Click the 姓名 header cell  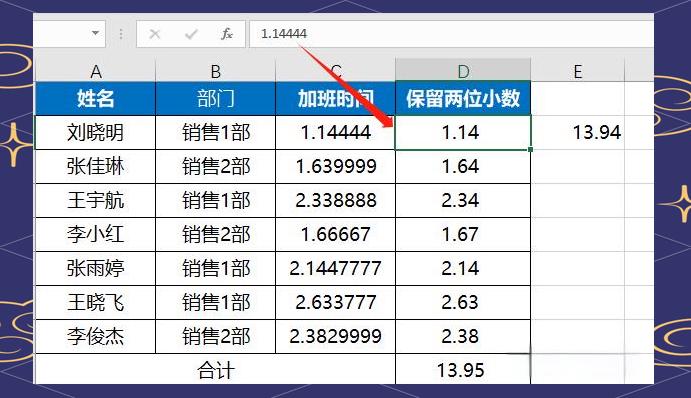[x=95, y=98]
